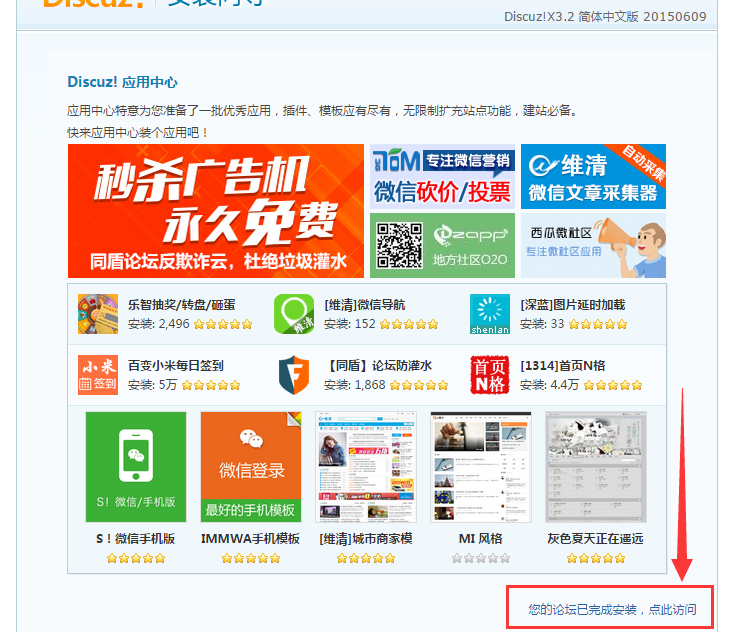Screen dimensions: 735x632
Task: Click the QR code image
Action: click(x=398, y=245)
